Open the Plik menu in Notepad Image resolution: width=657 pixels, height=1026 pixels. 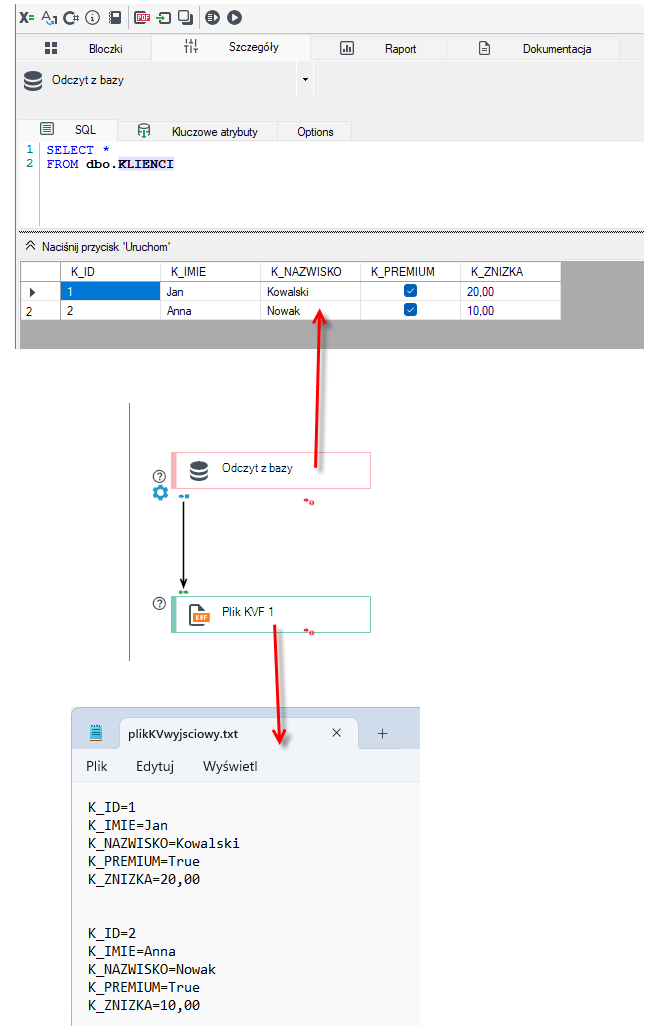96,766
